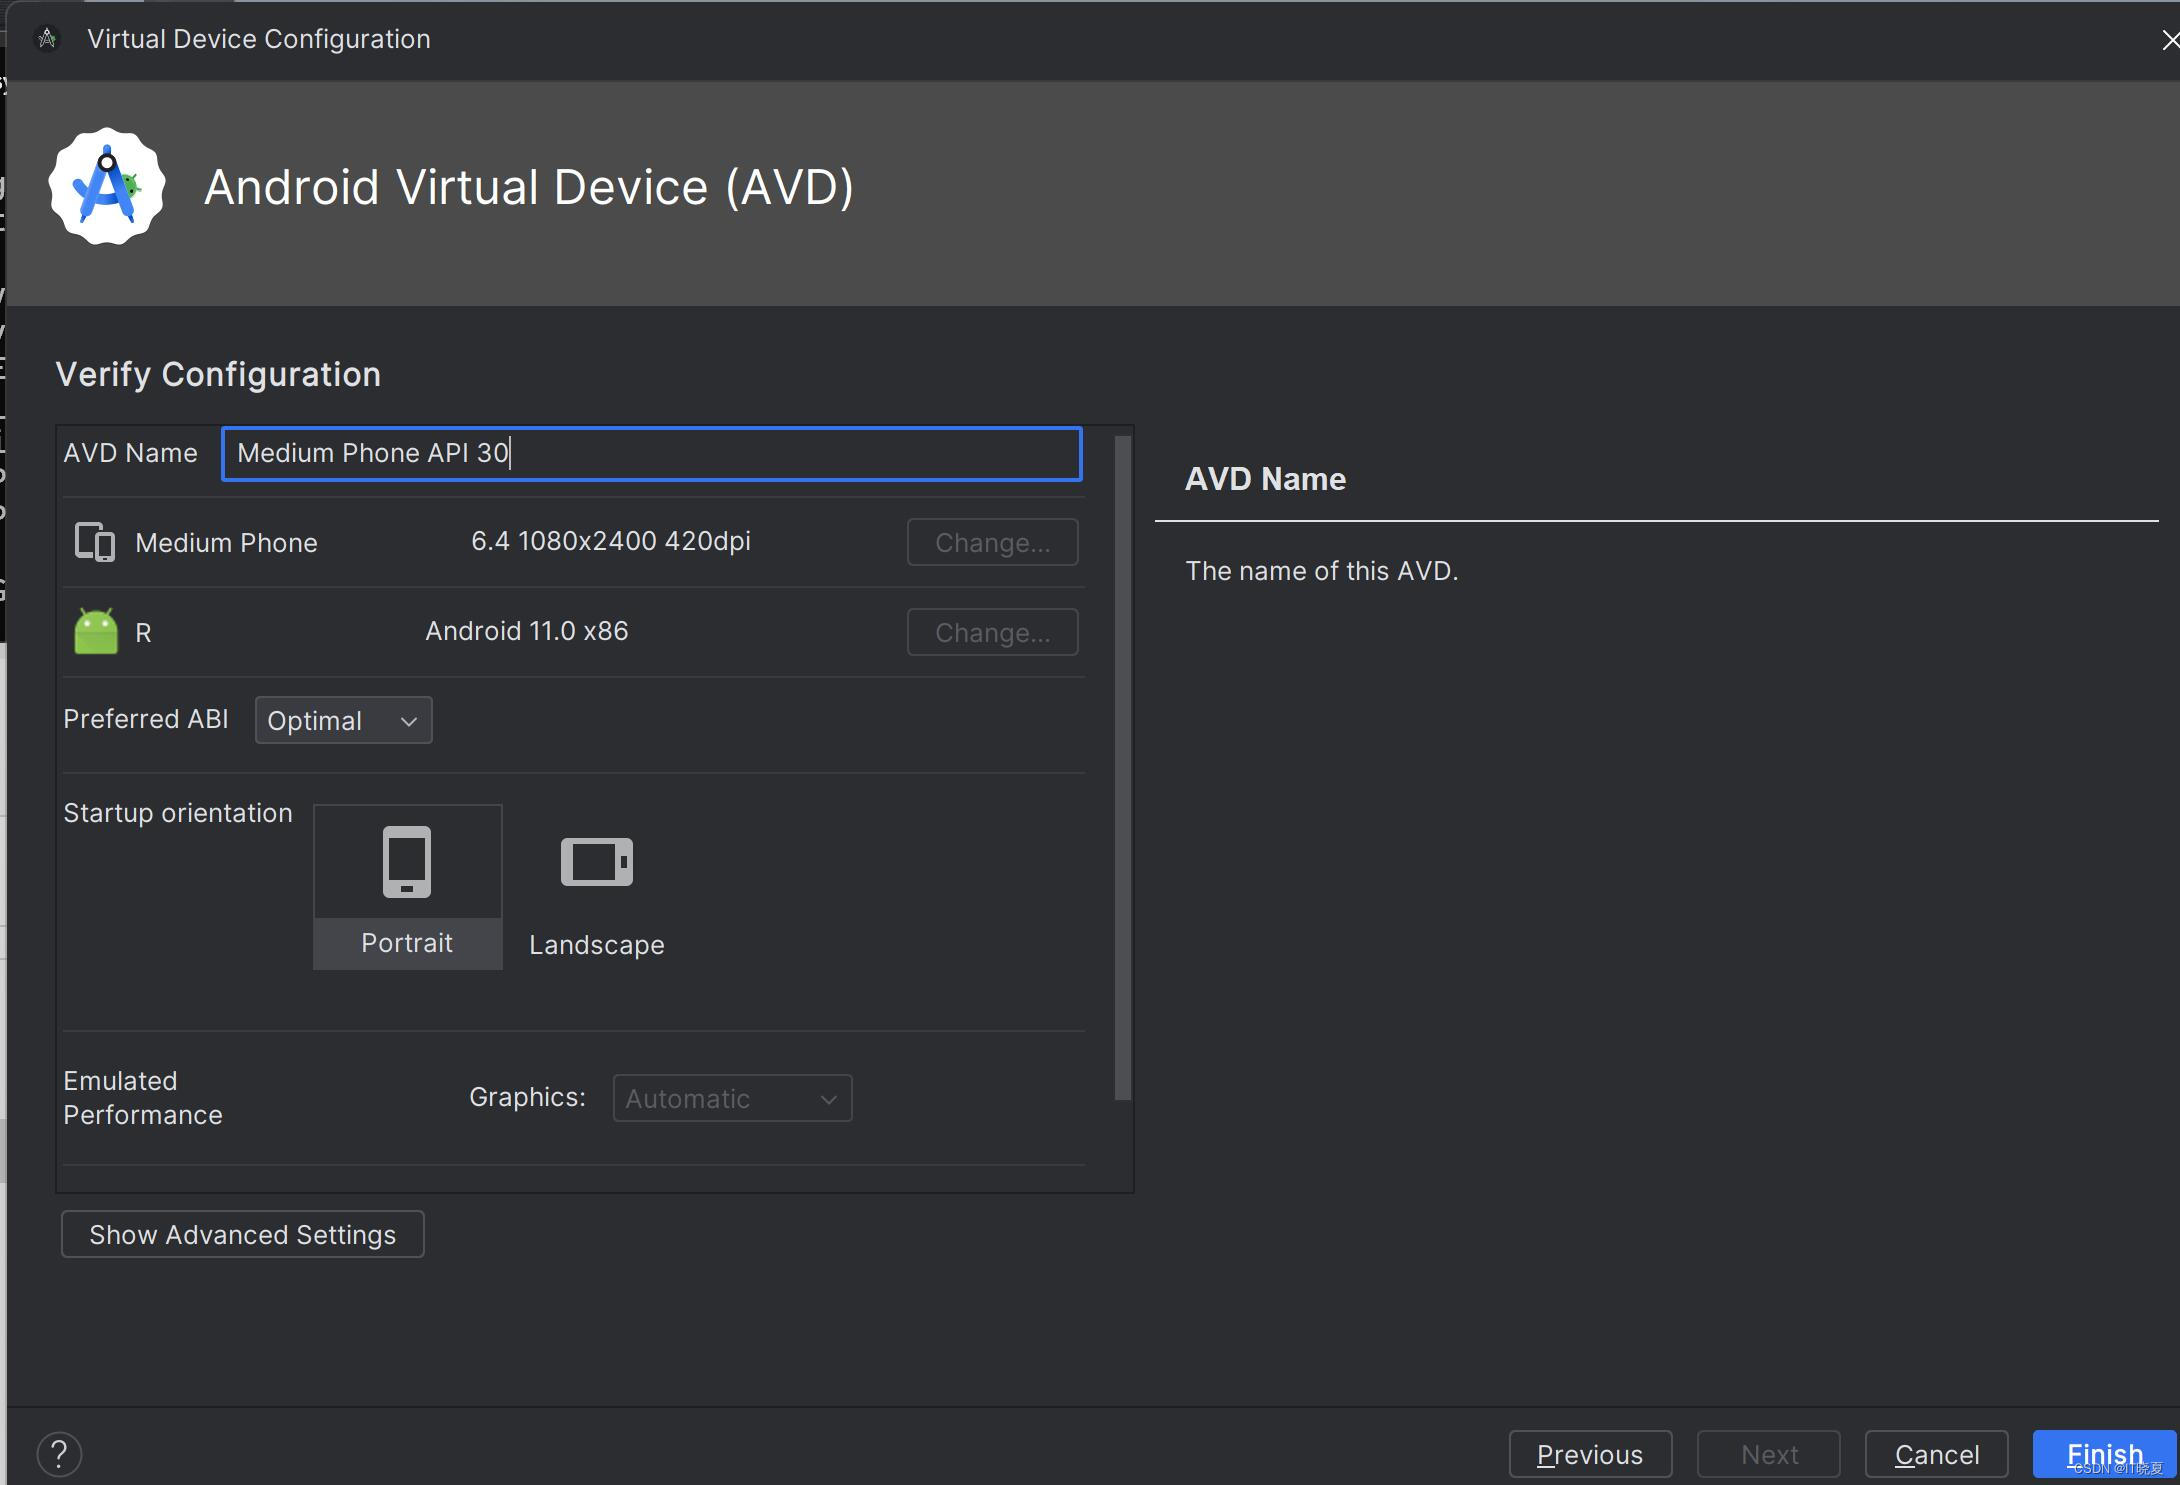Open the Graphics Automatic dropdown
2180x1485 pixels.
[x=732, y=1098]
